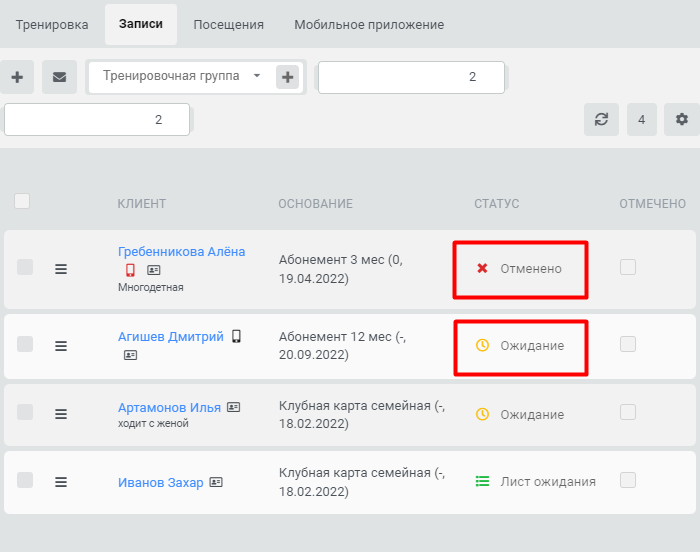Click the КЛИЕНТ column header
Image resolution: width=700 pixels, height=552 pixels.
[x=142, y=204]
